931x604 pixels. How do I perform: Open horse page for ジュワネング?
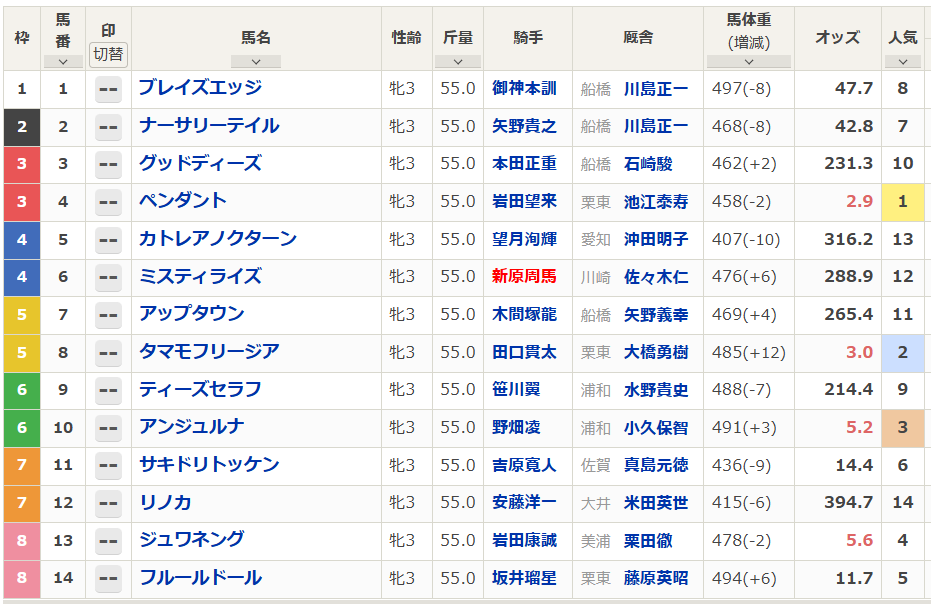(x=191, y=540)
